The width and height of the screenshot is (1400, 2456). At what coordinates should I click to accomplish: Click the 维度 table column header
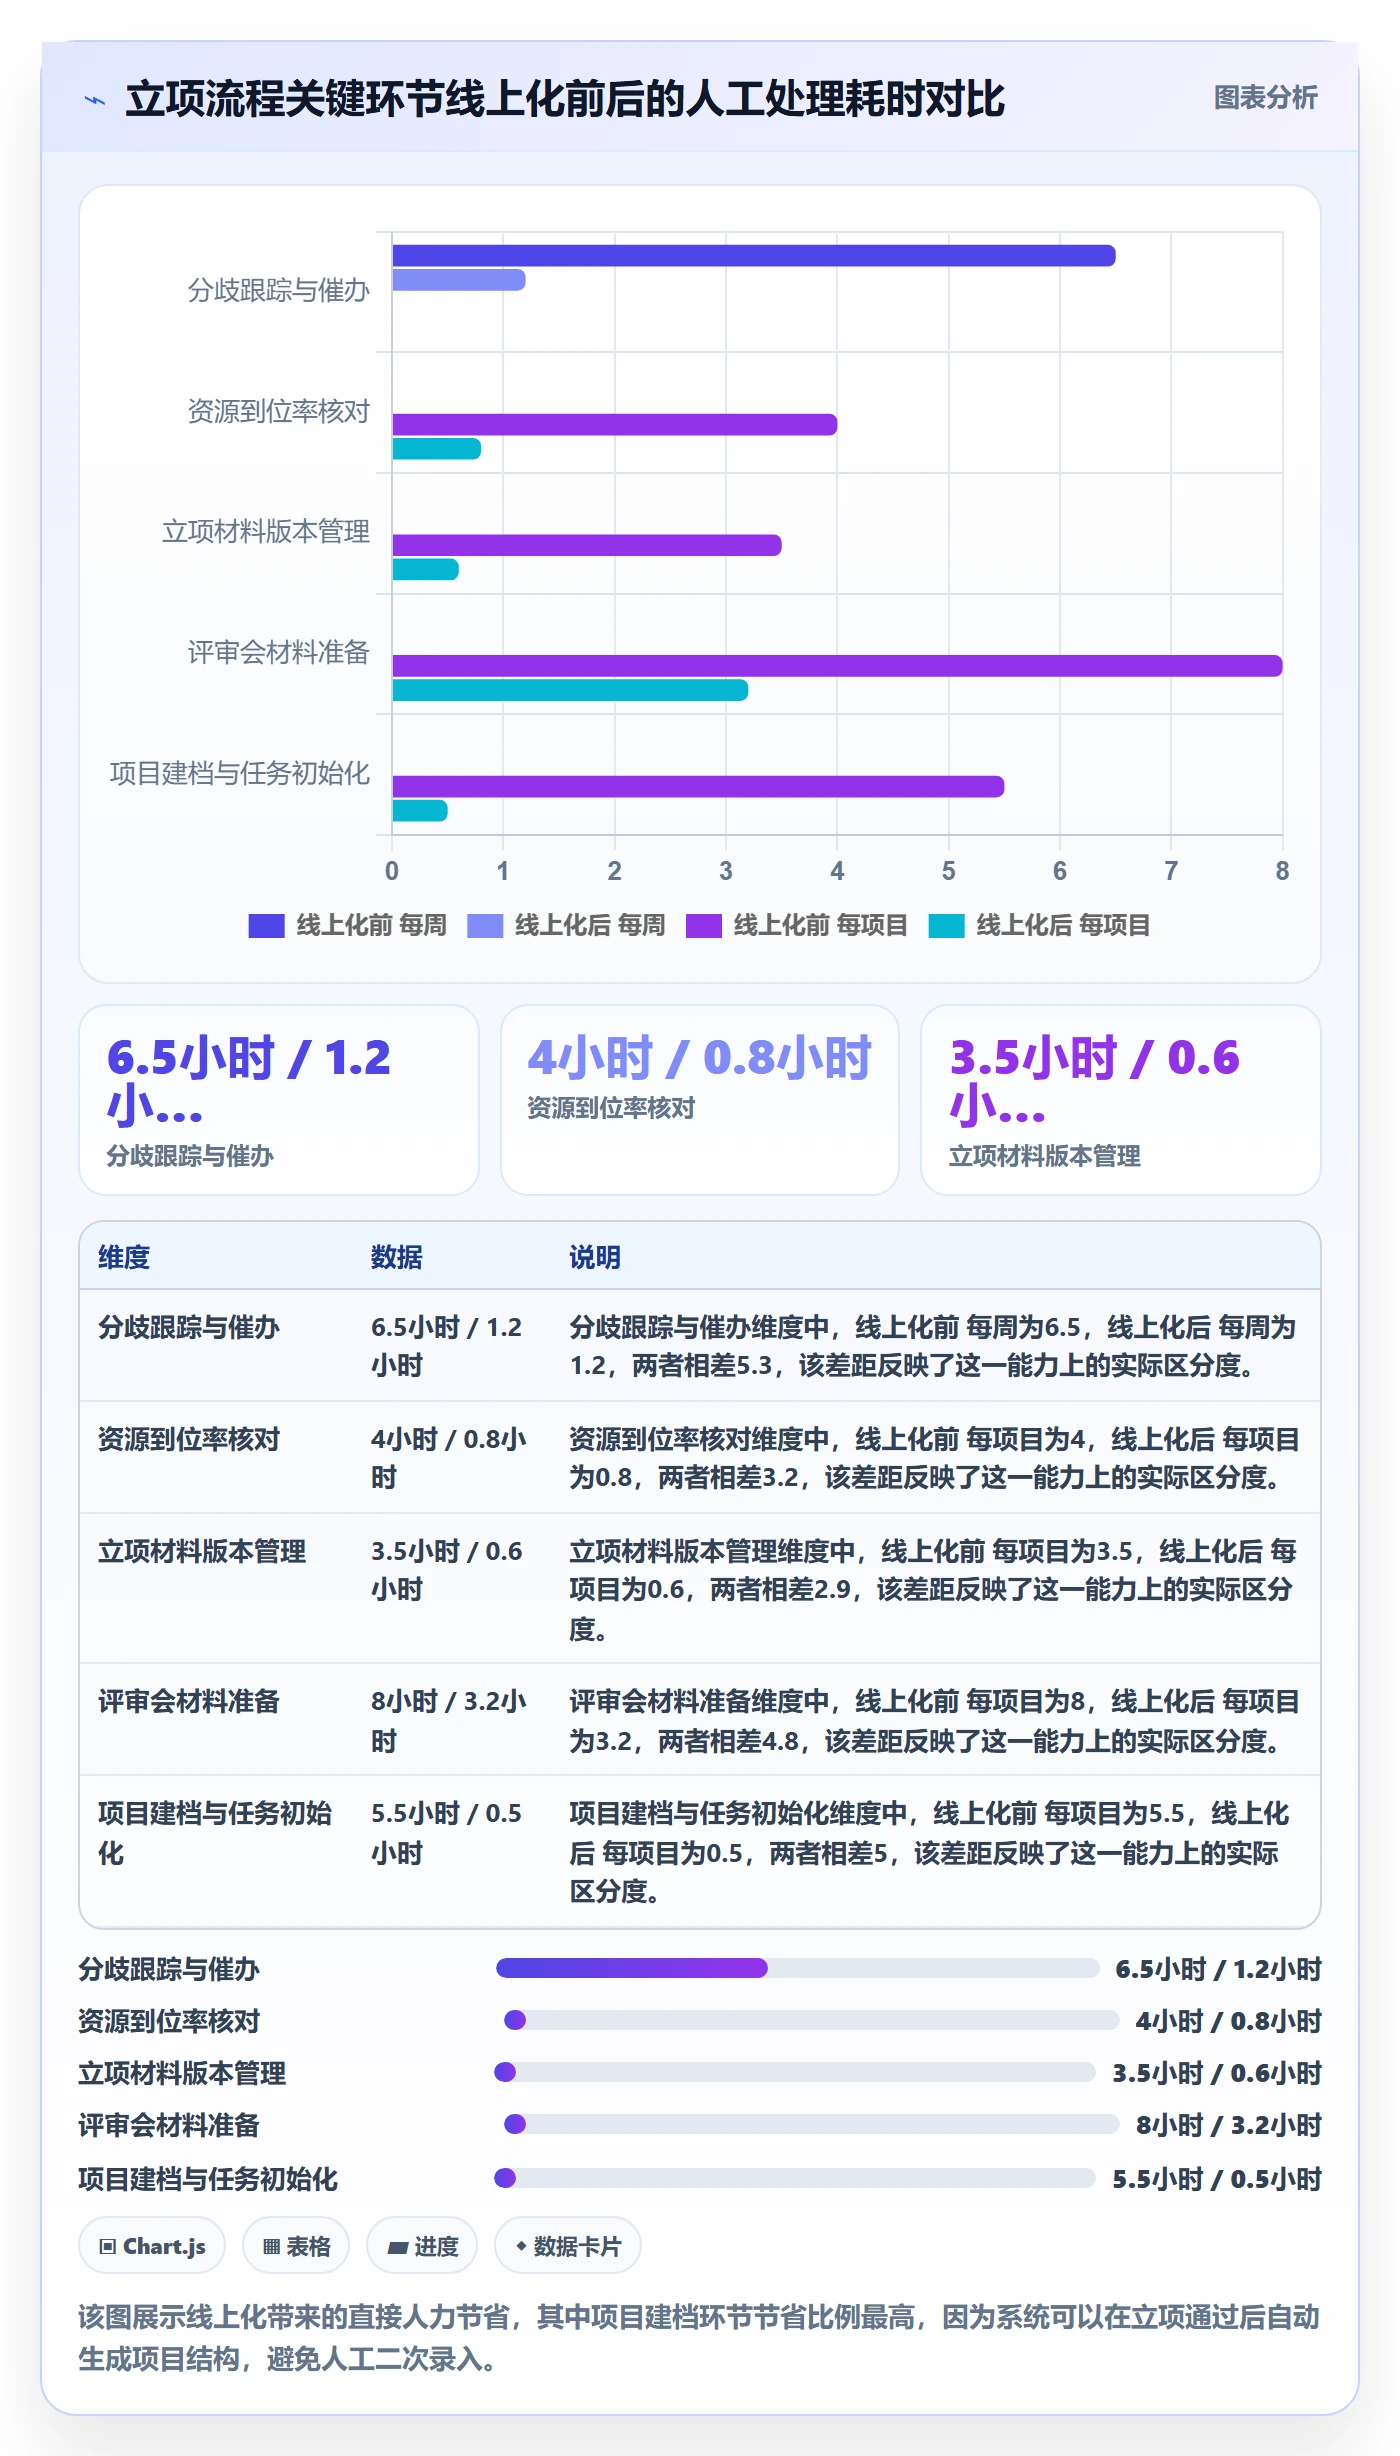click(x=124, y=1257)
